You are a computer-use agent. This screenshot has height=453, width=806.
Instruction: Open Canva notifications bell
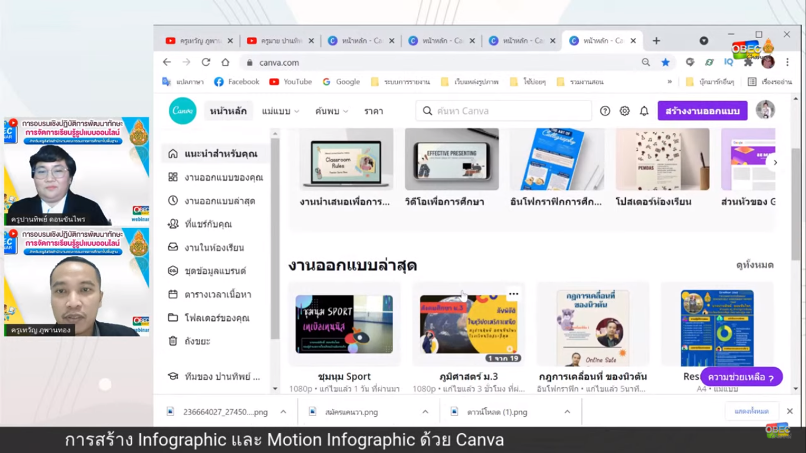pyautogui.click(x=644, y=111)
